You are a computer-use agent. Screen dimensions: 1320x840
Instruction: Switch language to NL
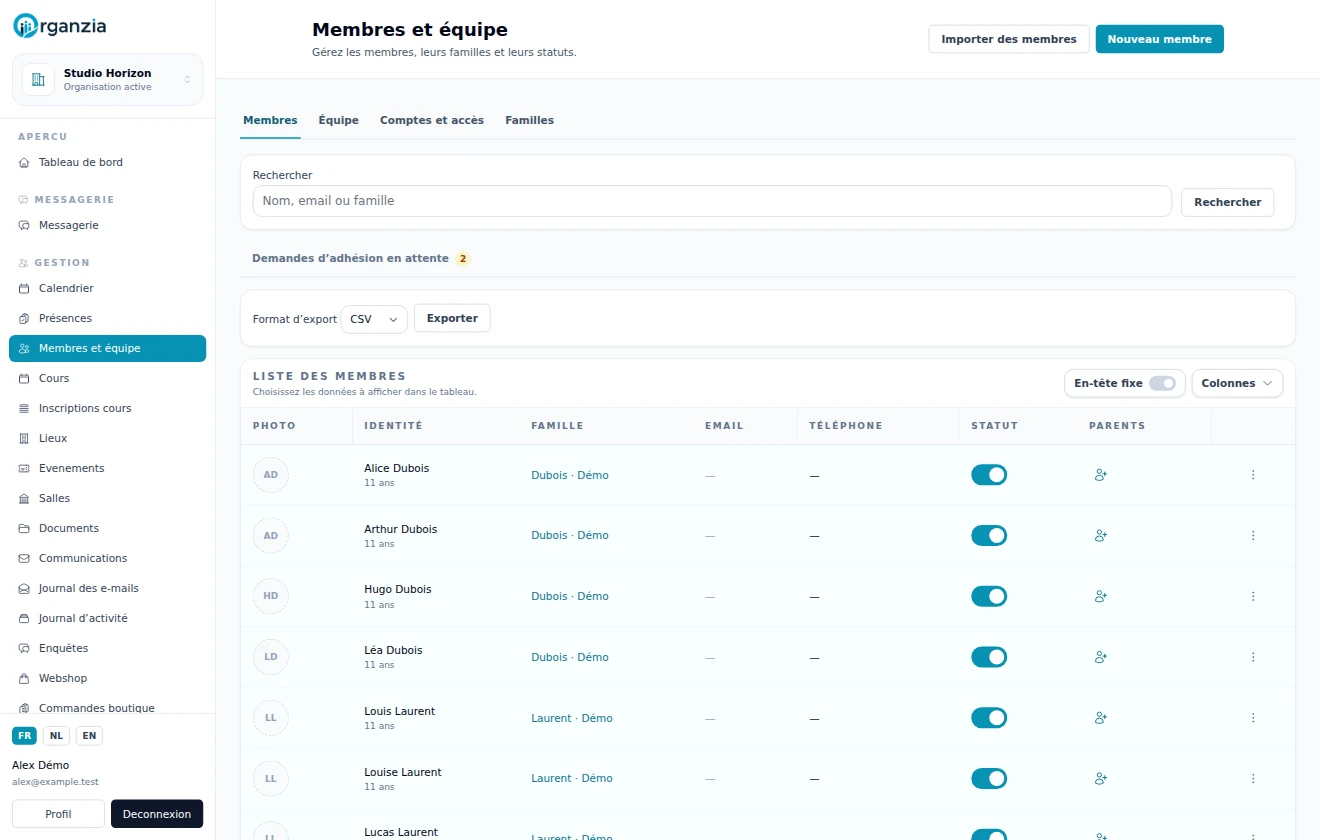(56, 736)
